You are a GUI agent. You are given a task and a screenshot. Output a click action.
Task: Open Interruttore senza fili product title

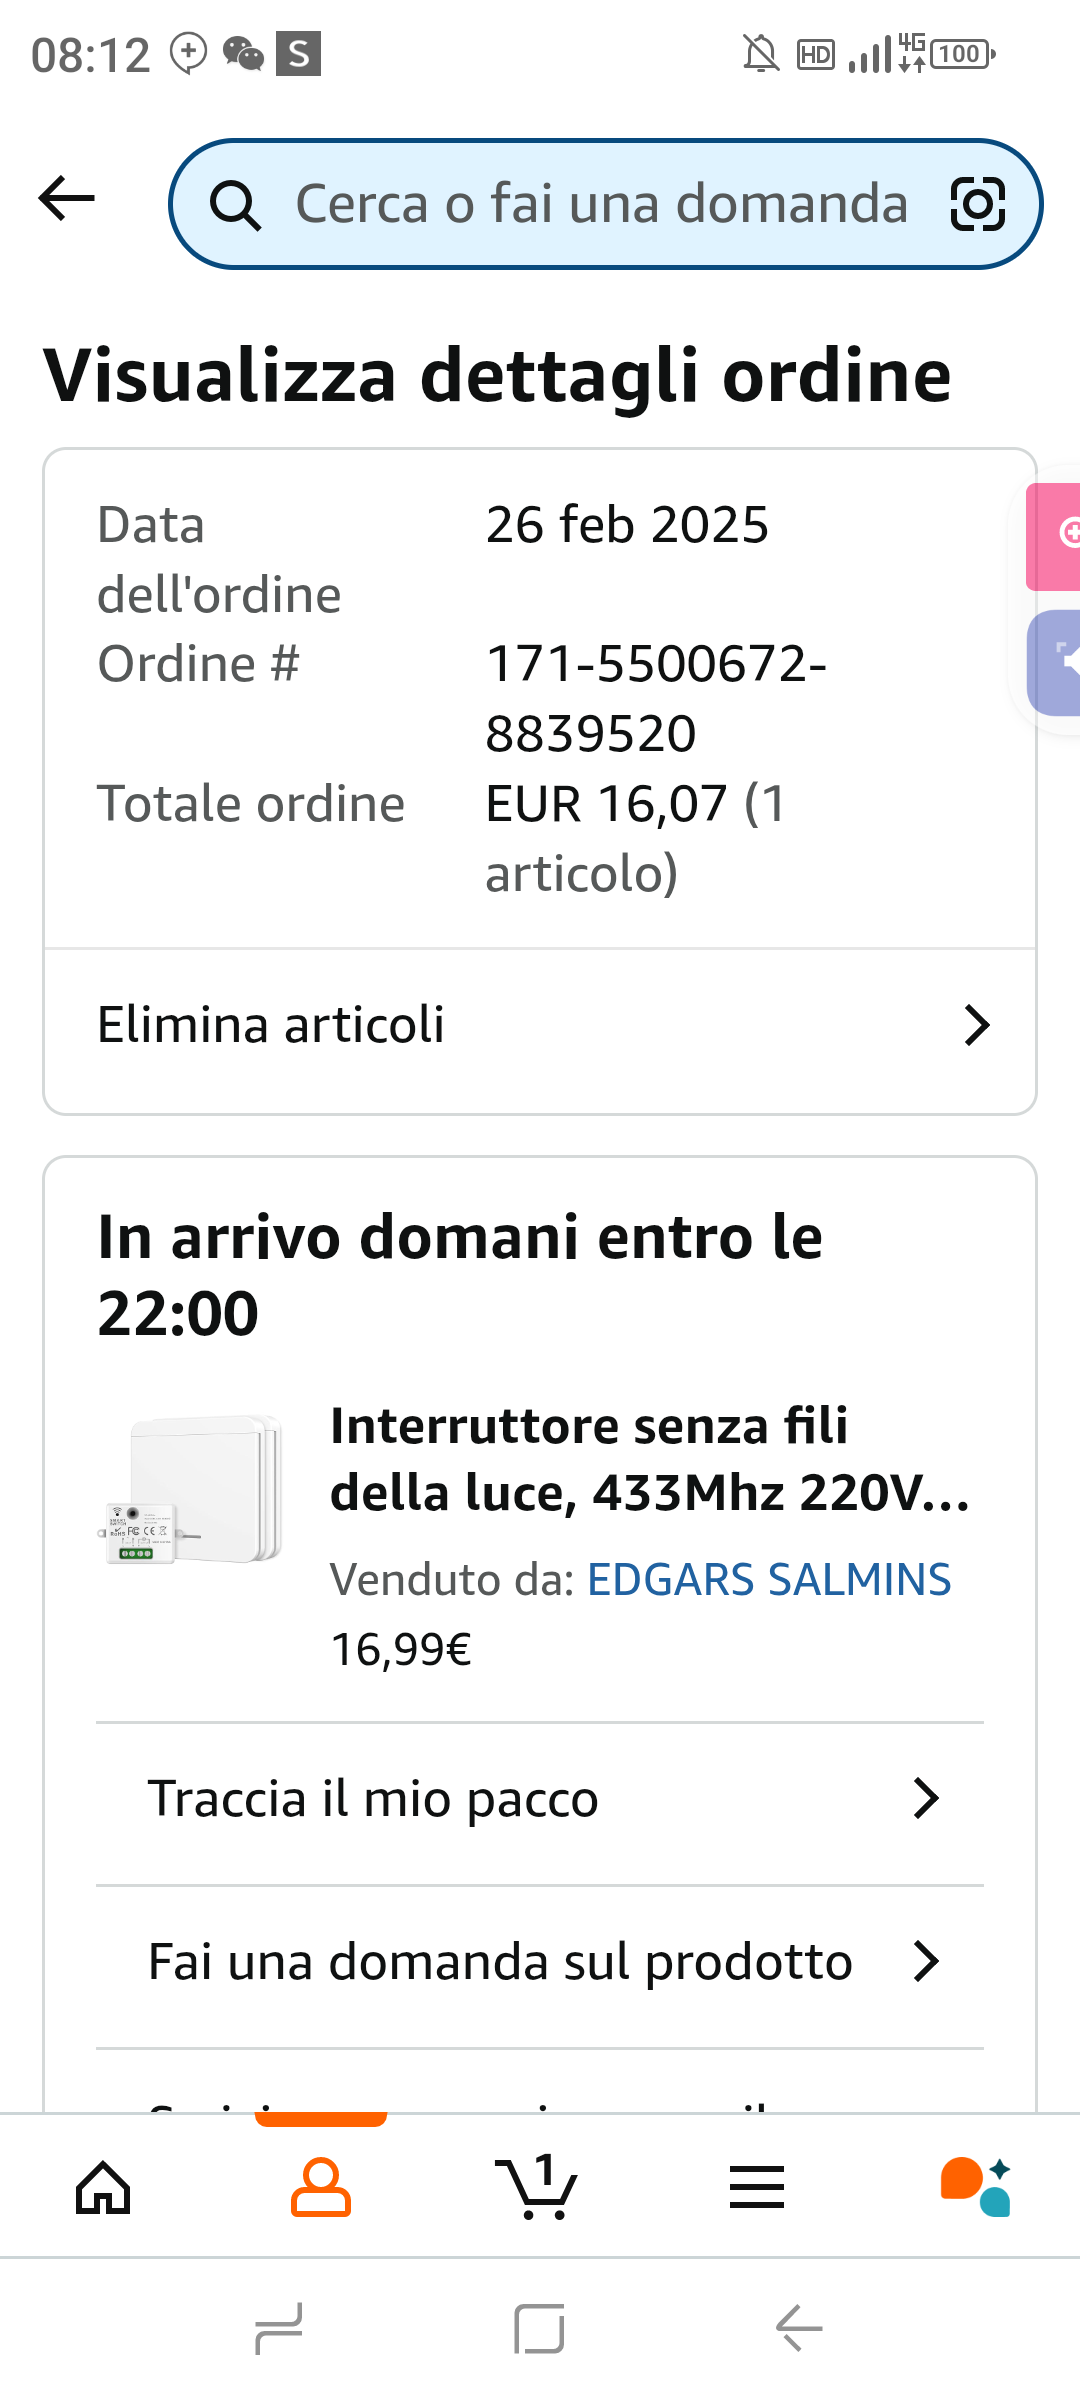click(x=648, y=1459)
